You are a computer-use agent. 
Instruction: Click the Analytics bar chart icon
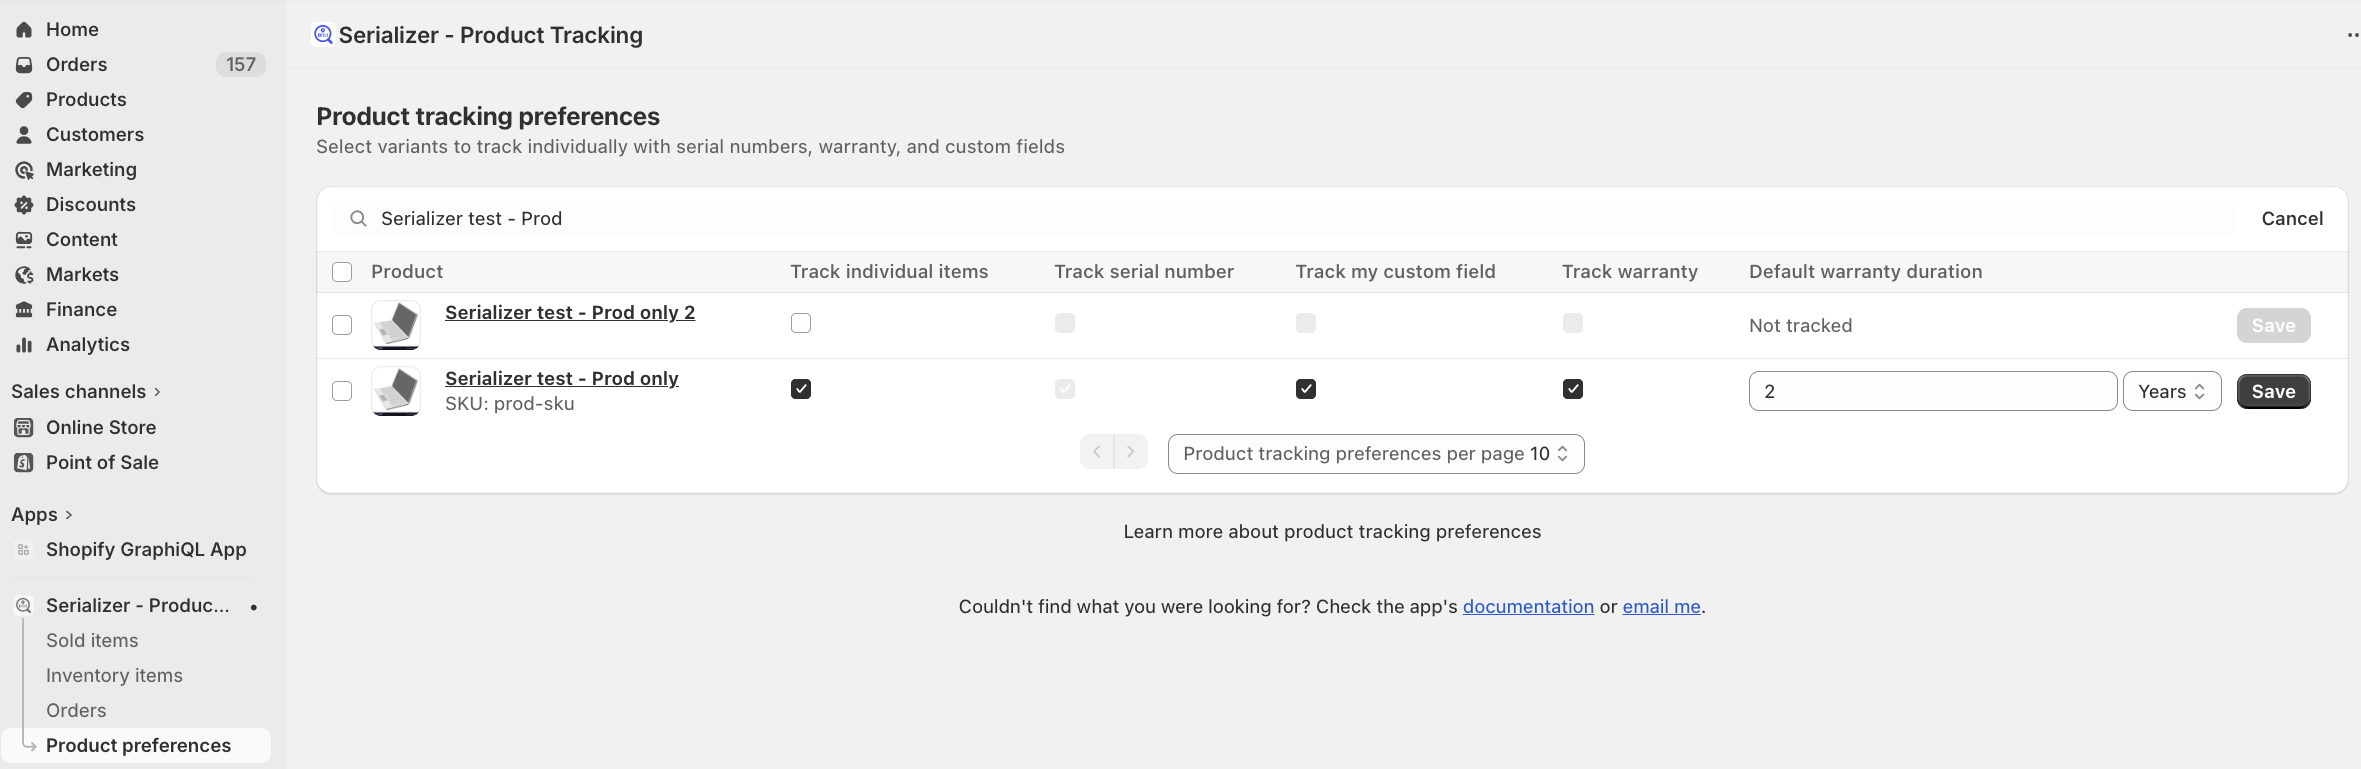pyautogui.click(x=24, y=345)
